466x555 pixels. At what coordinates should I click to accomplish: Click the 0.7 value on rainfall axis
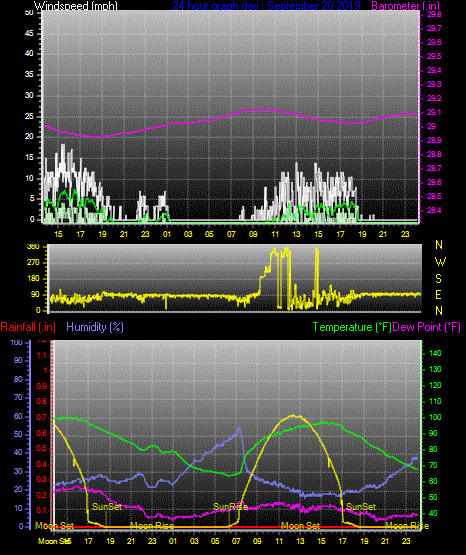[42, 417]
